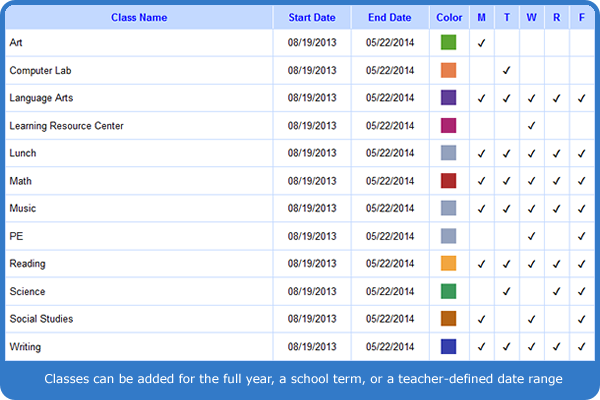Pick the green swatch for Science
This screenshot has height=400, width=600.
point(448,291)
